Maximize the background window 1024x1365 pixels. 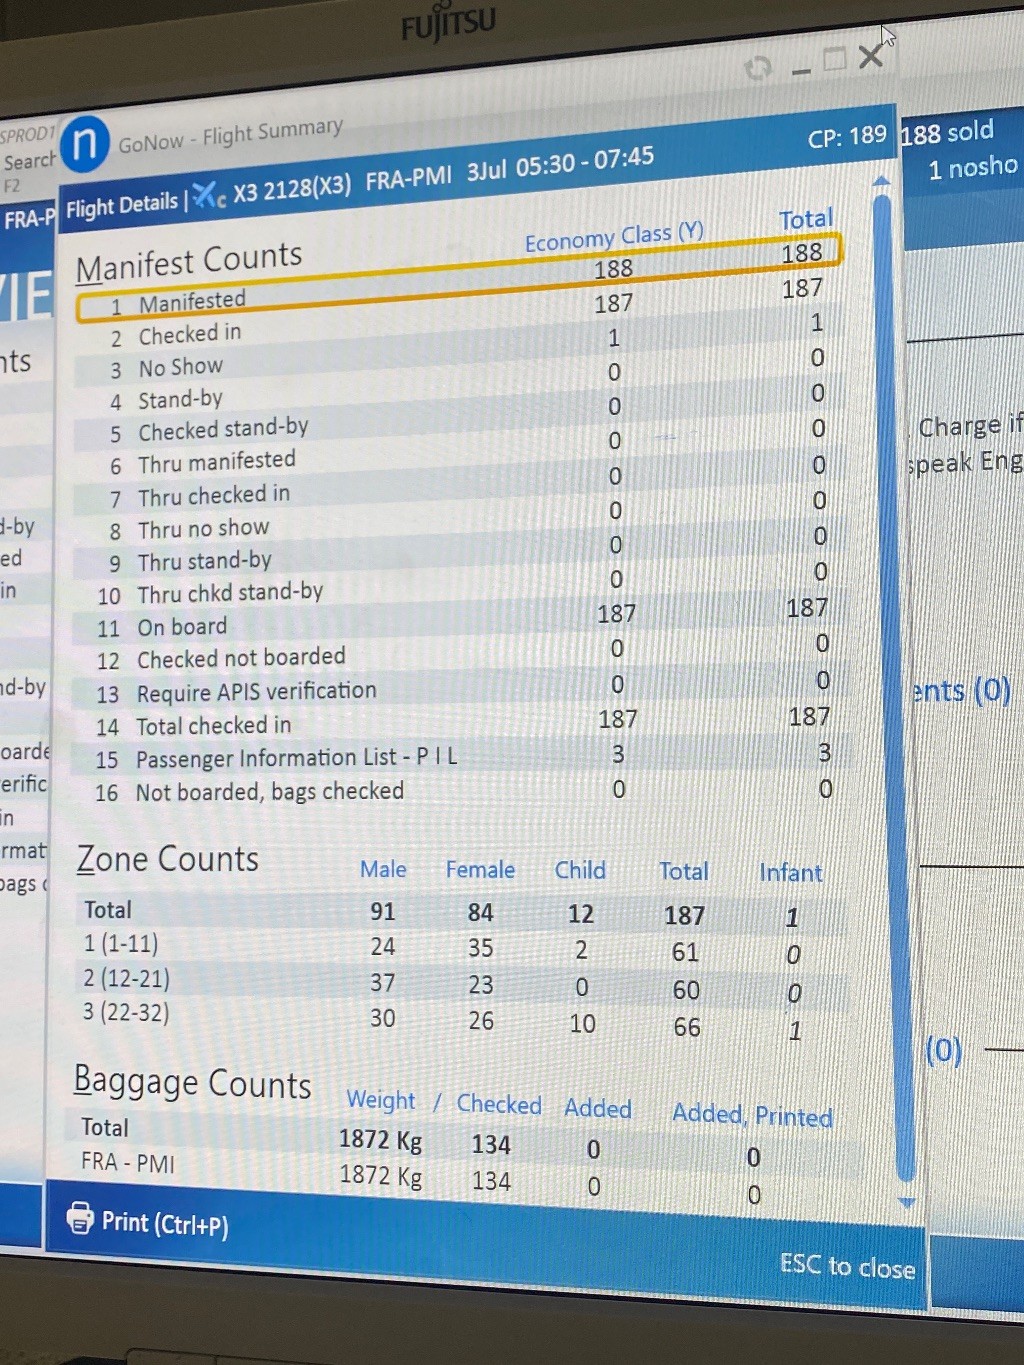pyautogui.click(x=834, y=60)
